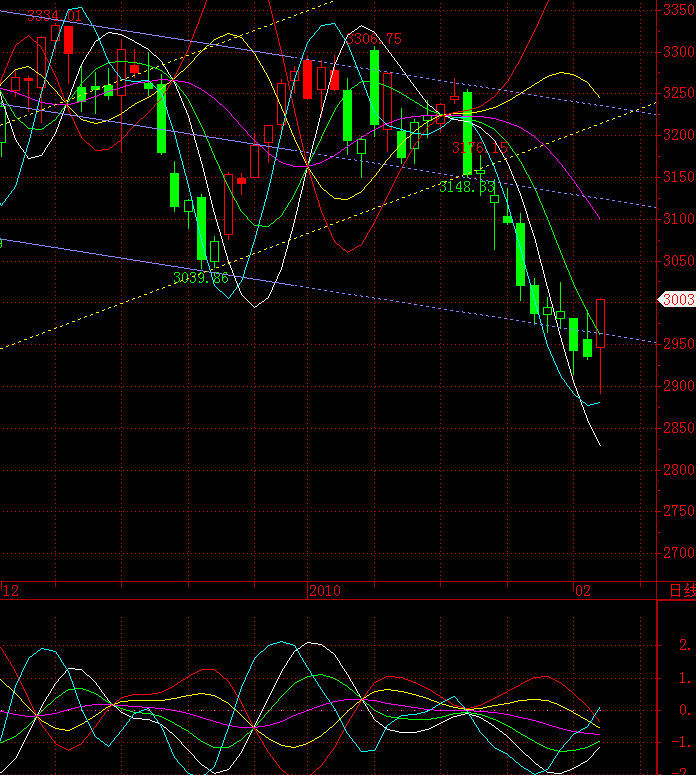The width and height of the screenshot is (696, 775).
Task: Select the 日线 period label
Action: coord(682,591)
